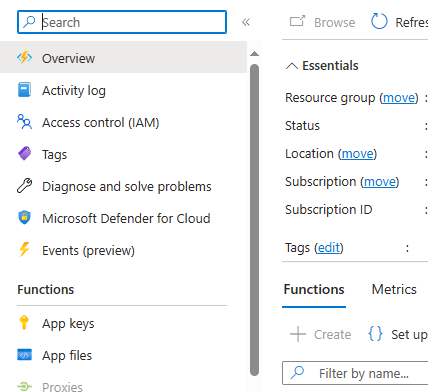Open Events (preview) lightning icon
Viewport: 428px width, 392px height.
(x=24, y=250)
